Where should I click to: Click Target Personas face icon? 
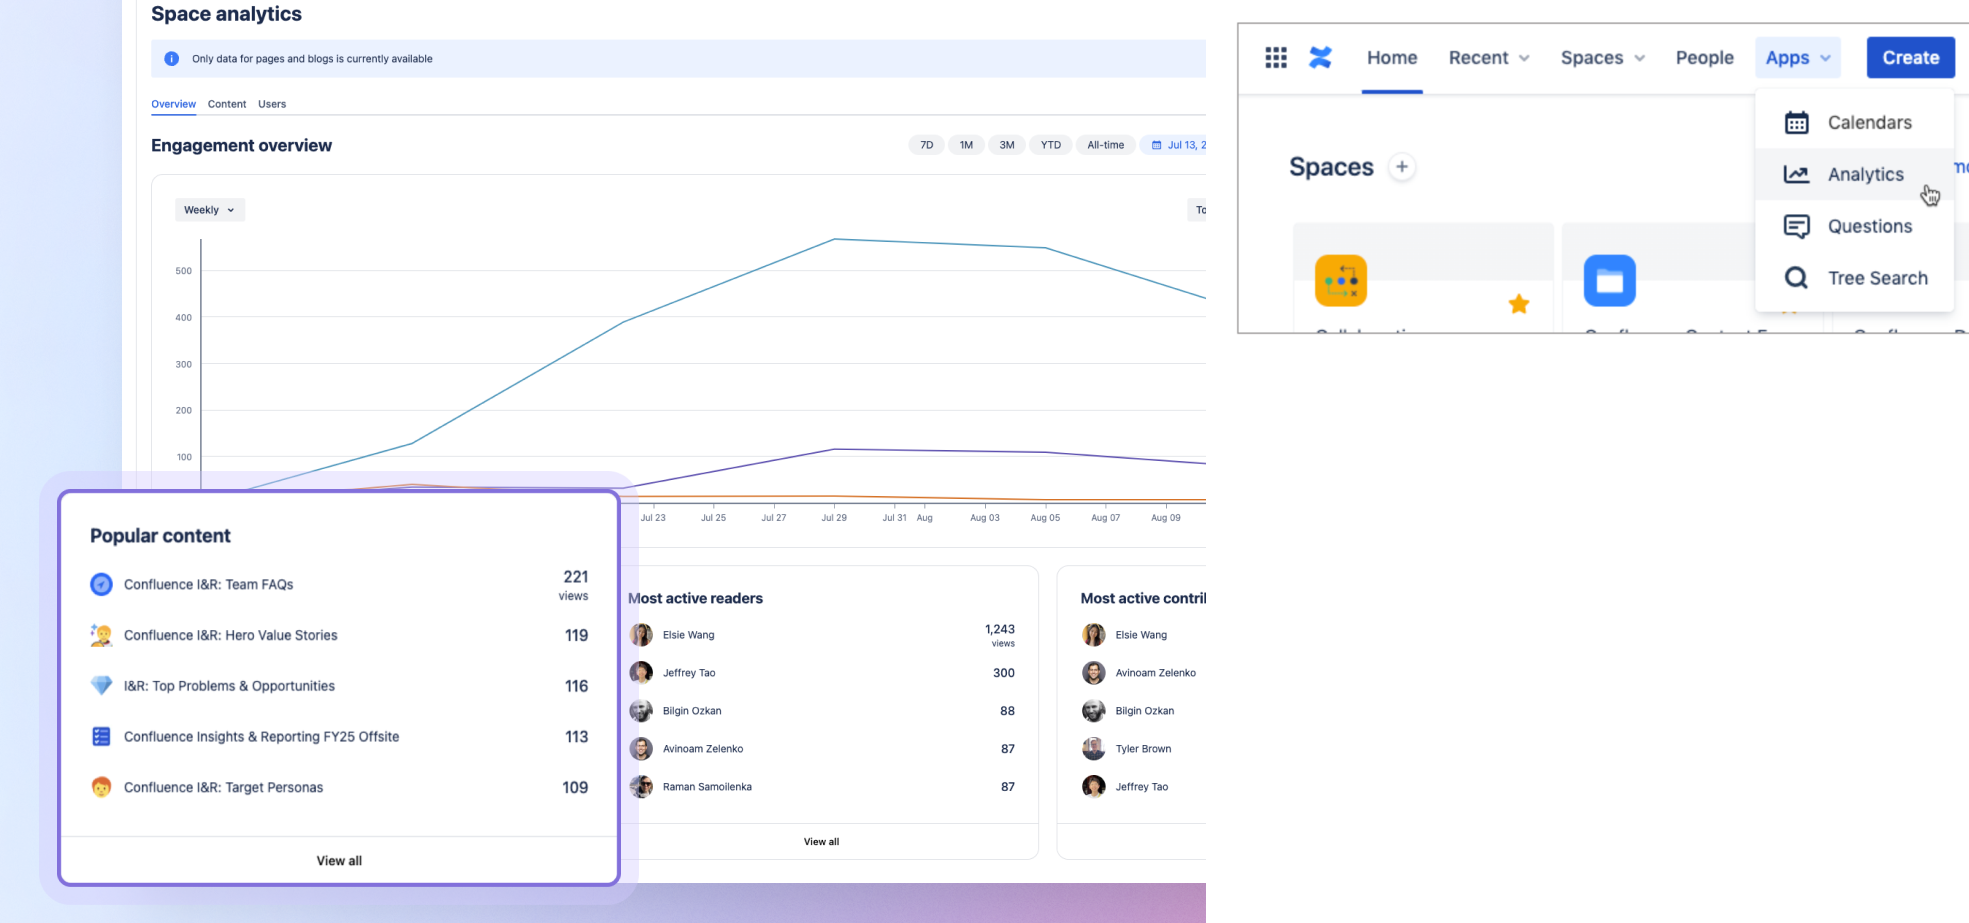click(x=101, y=787)
